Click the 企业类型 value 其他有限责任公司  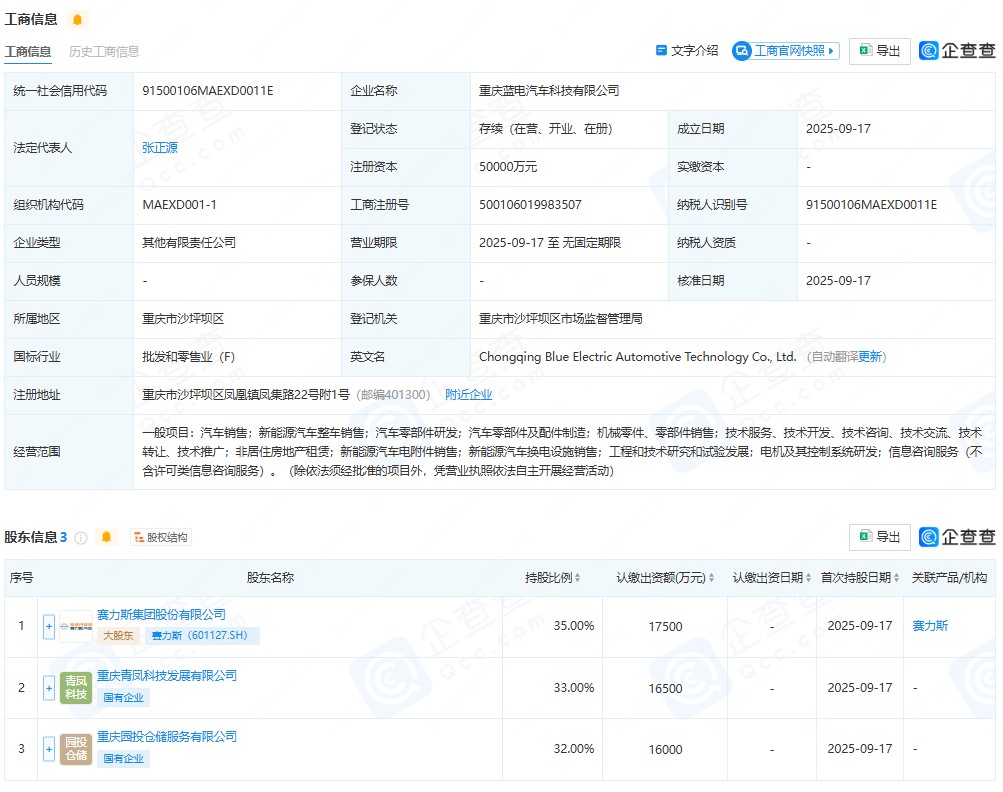pos(189,242)
